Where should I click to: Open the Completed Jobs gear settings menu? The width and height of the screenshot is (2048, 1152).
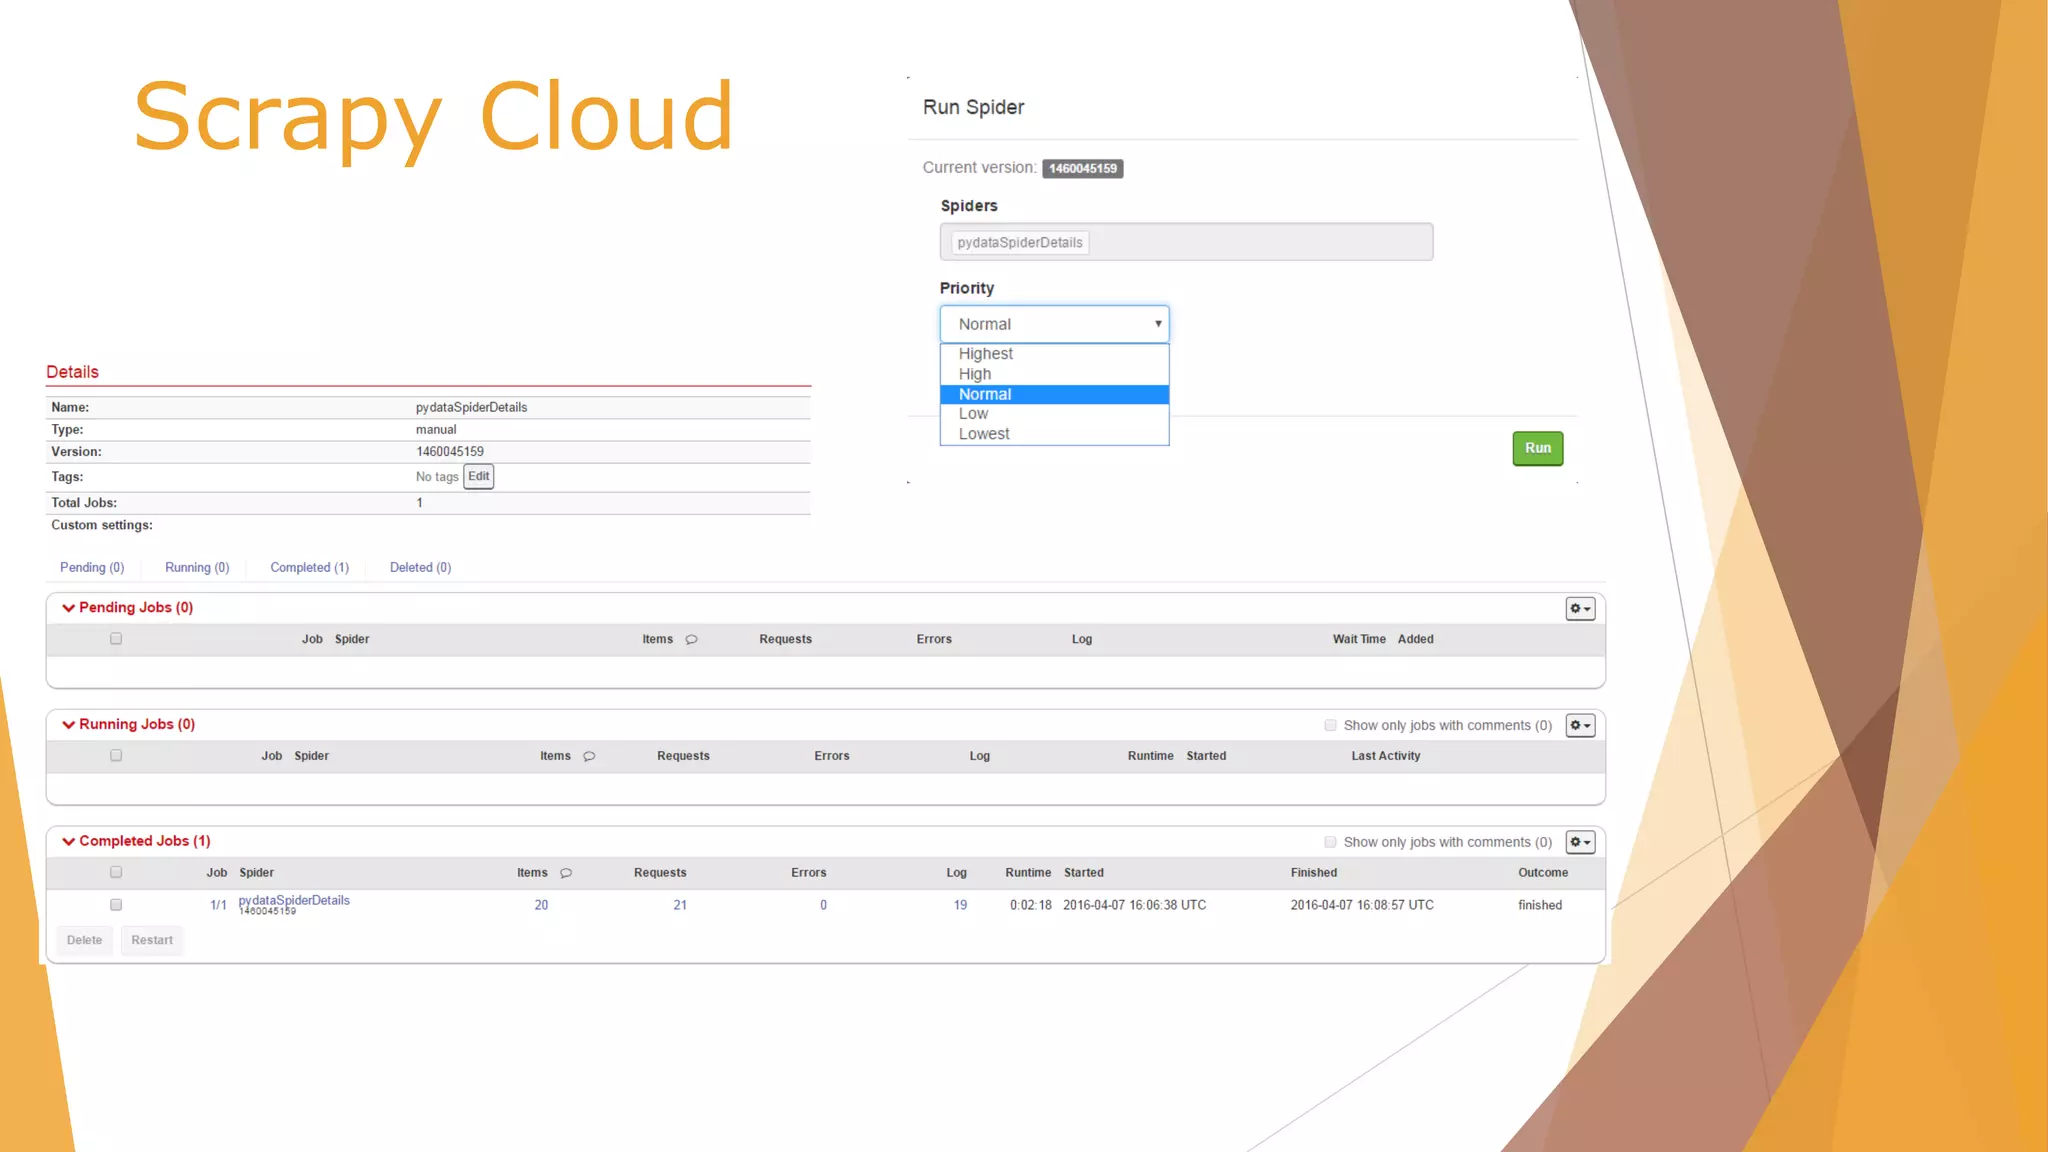pyautogui.click(x=1580, y=843)
